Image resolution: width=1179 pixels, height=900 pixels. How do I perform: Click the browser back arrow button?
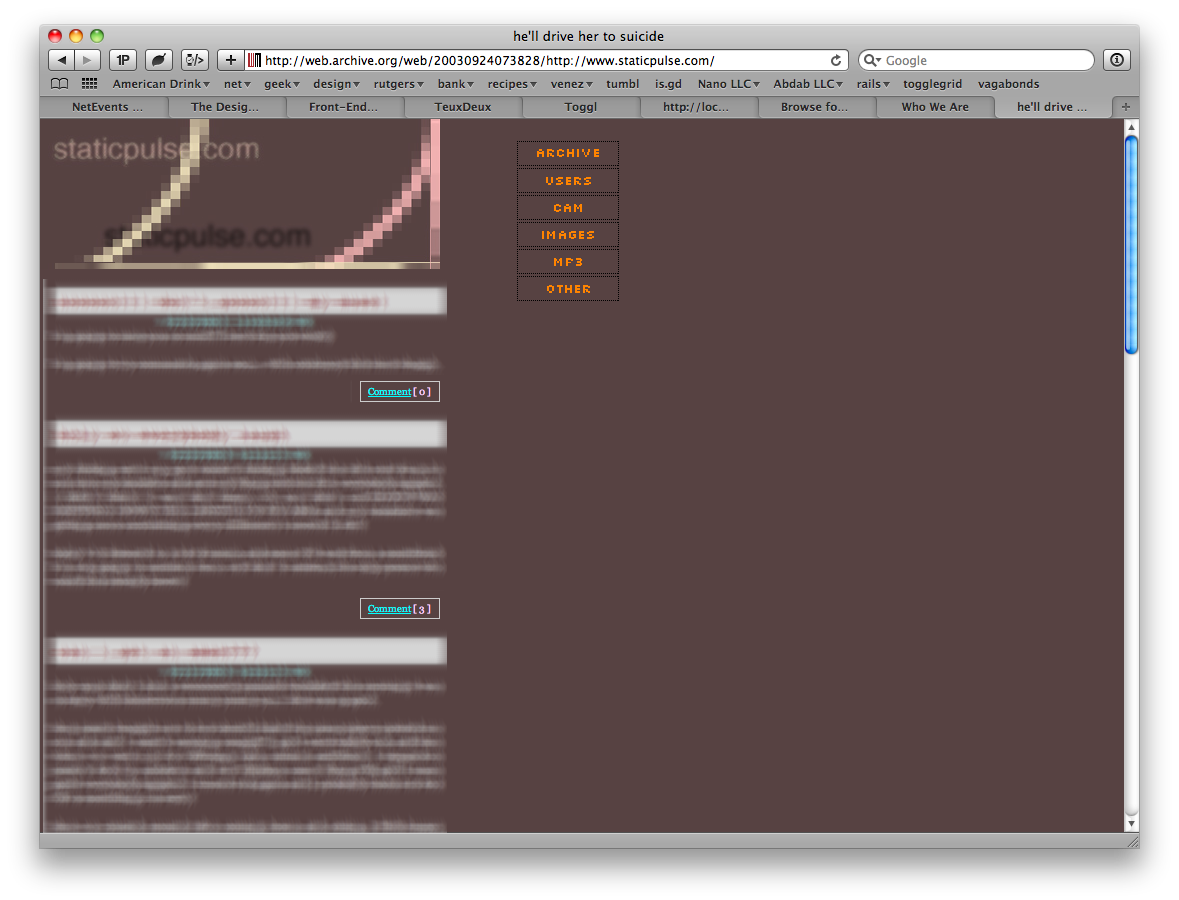point(62,60)
